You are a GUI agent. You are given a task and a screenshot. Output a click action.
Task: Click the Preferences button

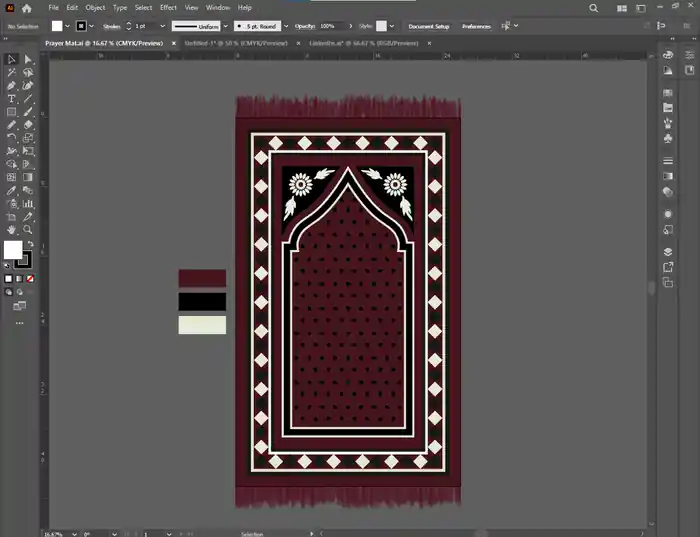click(476, 26)
